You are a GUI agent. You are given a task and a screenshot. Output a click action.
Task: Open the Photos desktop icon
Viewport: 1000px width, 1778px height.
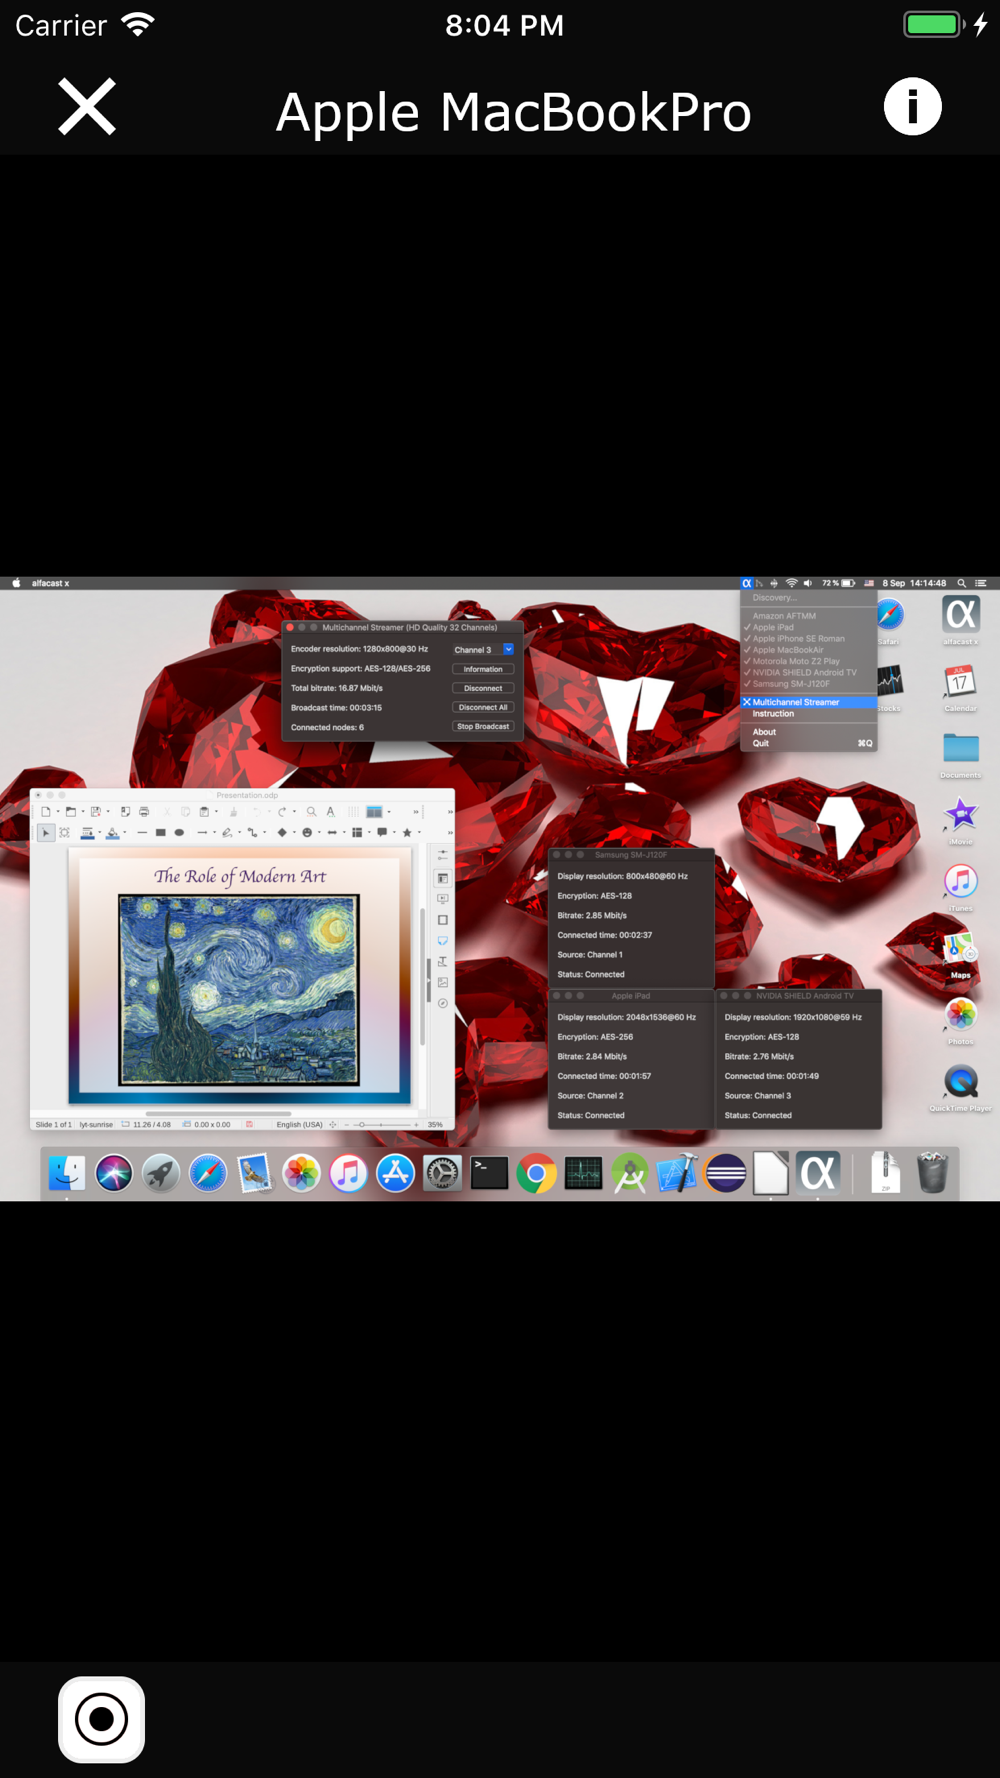pos(961,1019)
